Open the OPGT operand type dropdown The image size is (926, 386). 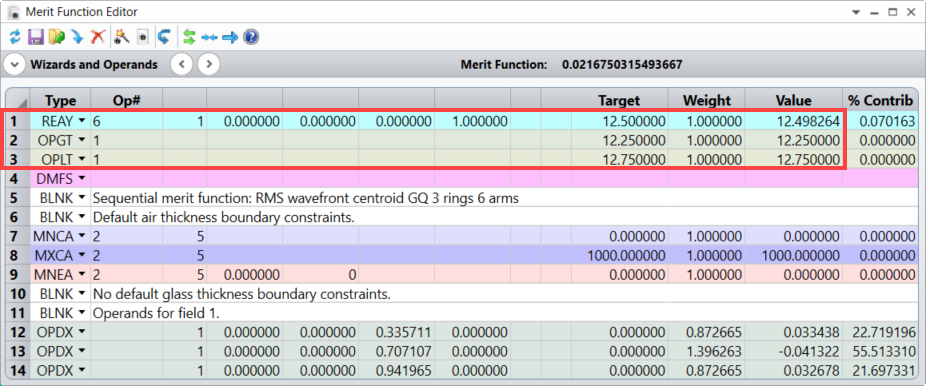pos(81,140)
